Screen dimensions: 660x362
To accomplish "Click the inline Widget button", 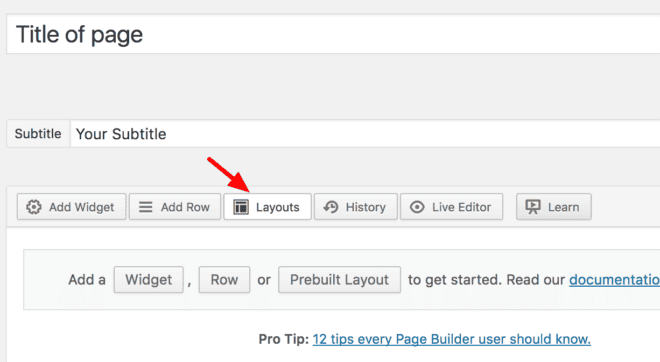I will tap(149, 279).
